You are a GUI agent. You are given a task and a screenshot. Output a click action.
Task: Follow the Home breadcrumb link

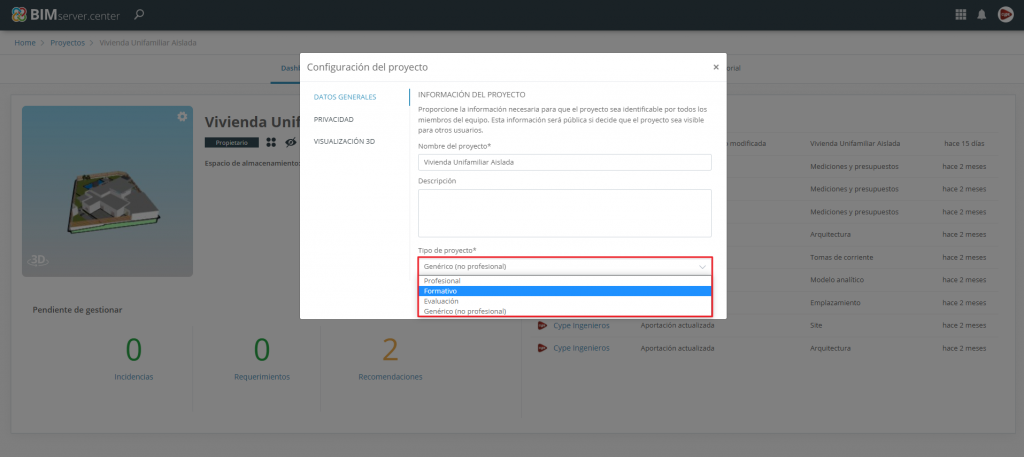click(x=25, y=44)
